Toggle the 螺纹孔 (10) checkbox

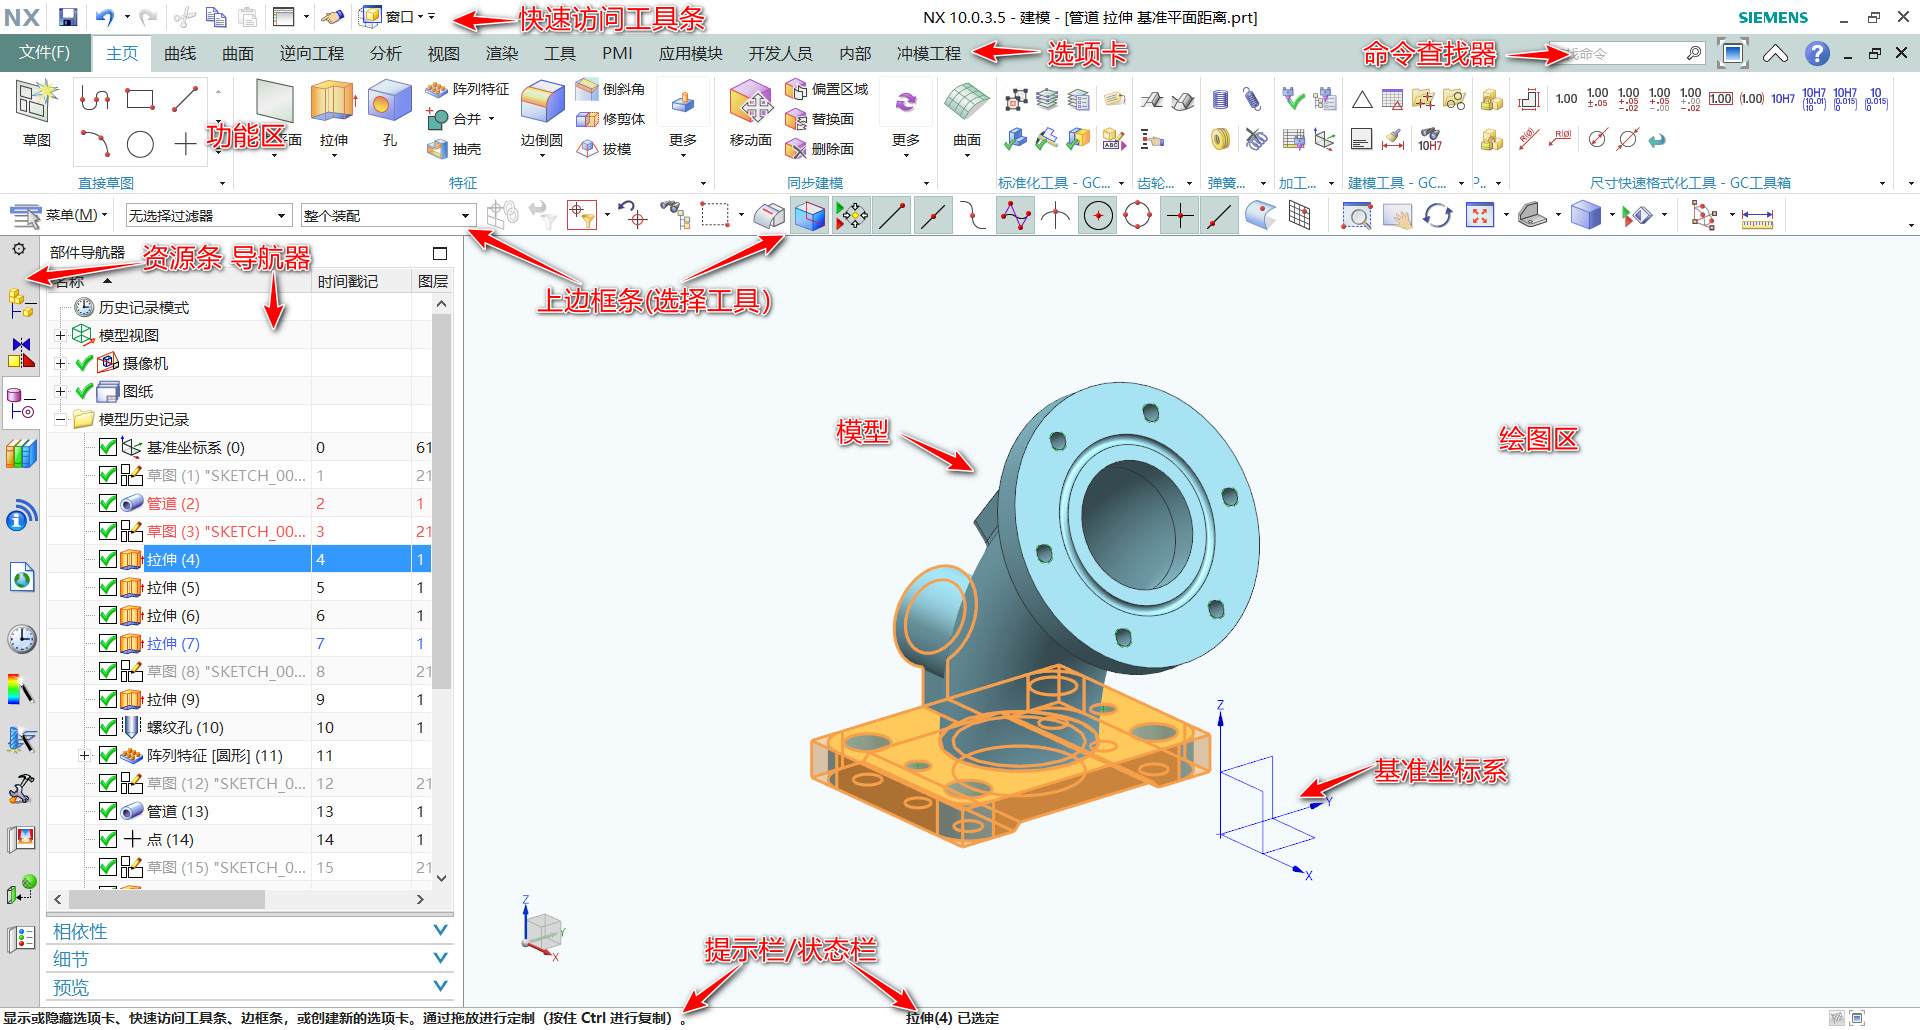[x=108, y=727]
